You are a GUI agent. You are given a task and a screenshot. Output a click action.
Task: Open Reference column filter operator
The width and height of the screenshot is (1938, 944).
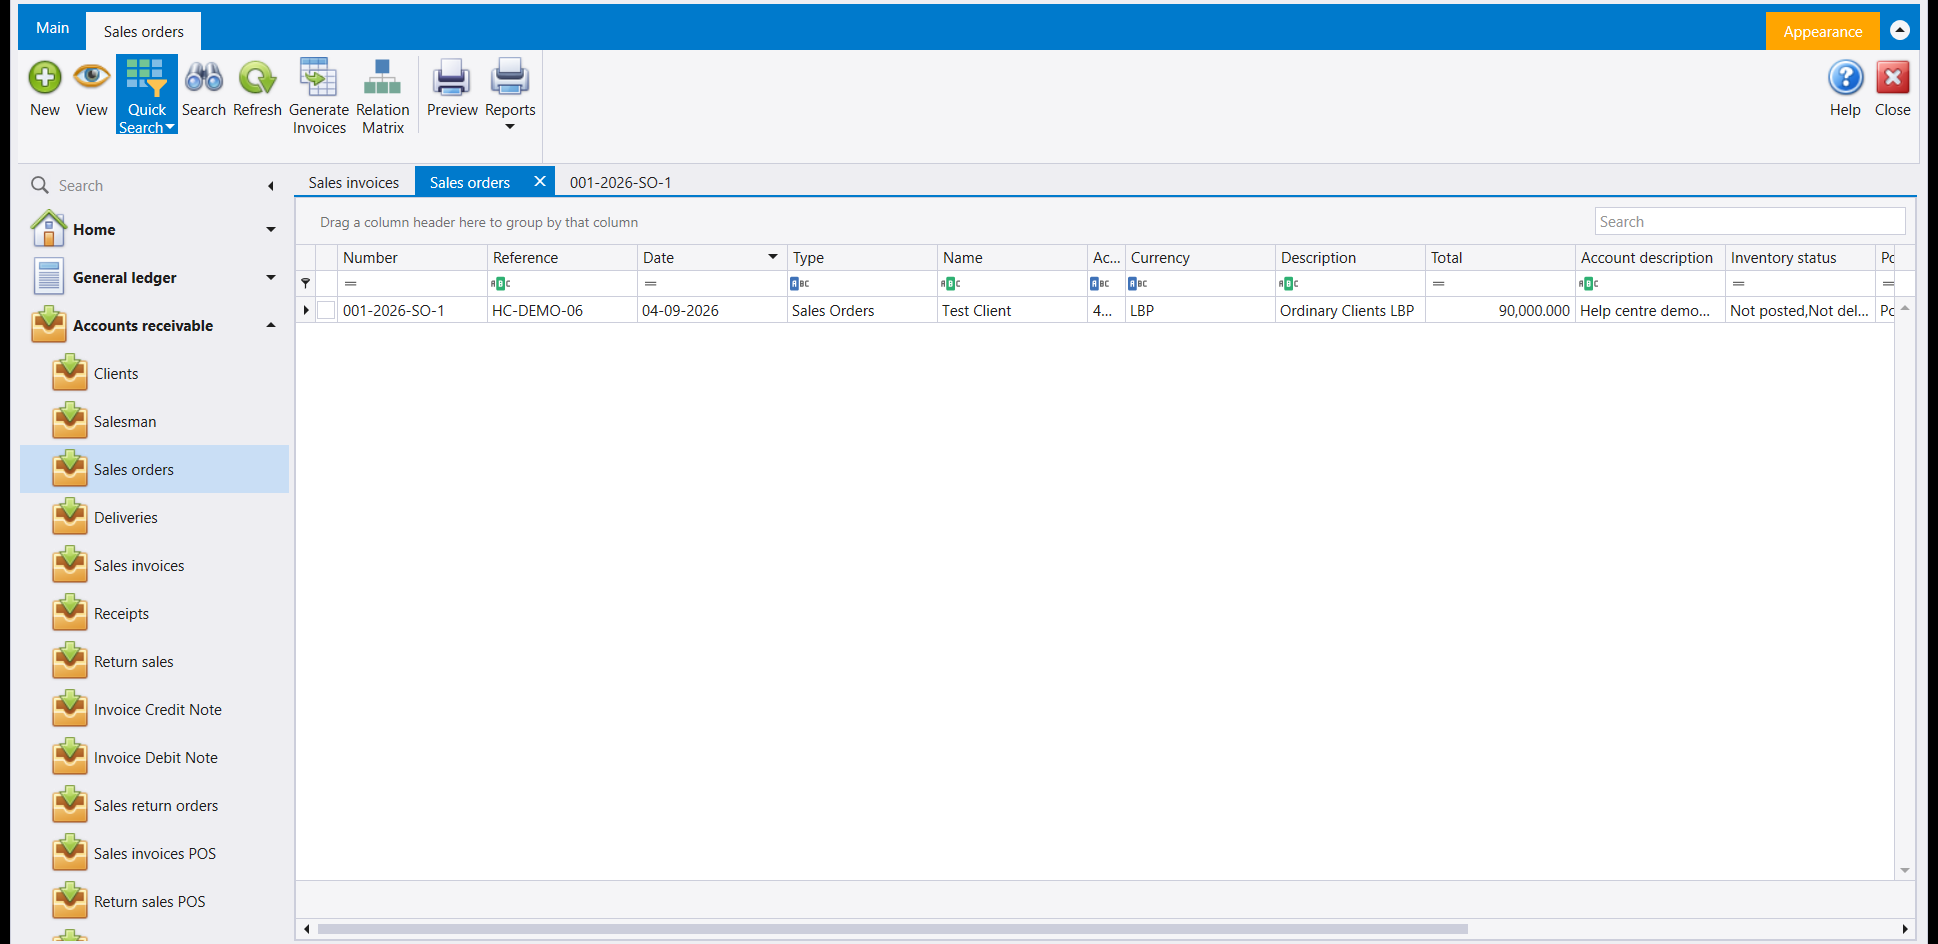(x=501, y=284)
